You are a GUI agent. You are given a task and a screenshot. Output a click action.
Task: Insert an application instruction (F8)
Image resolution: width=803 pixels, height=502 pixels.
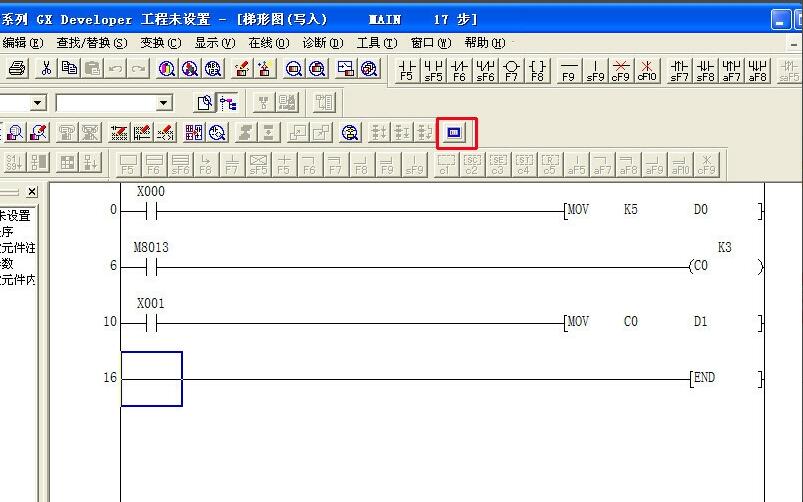[x=537, y=69]
